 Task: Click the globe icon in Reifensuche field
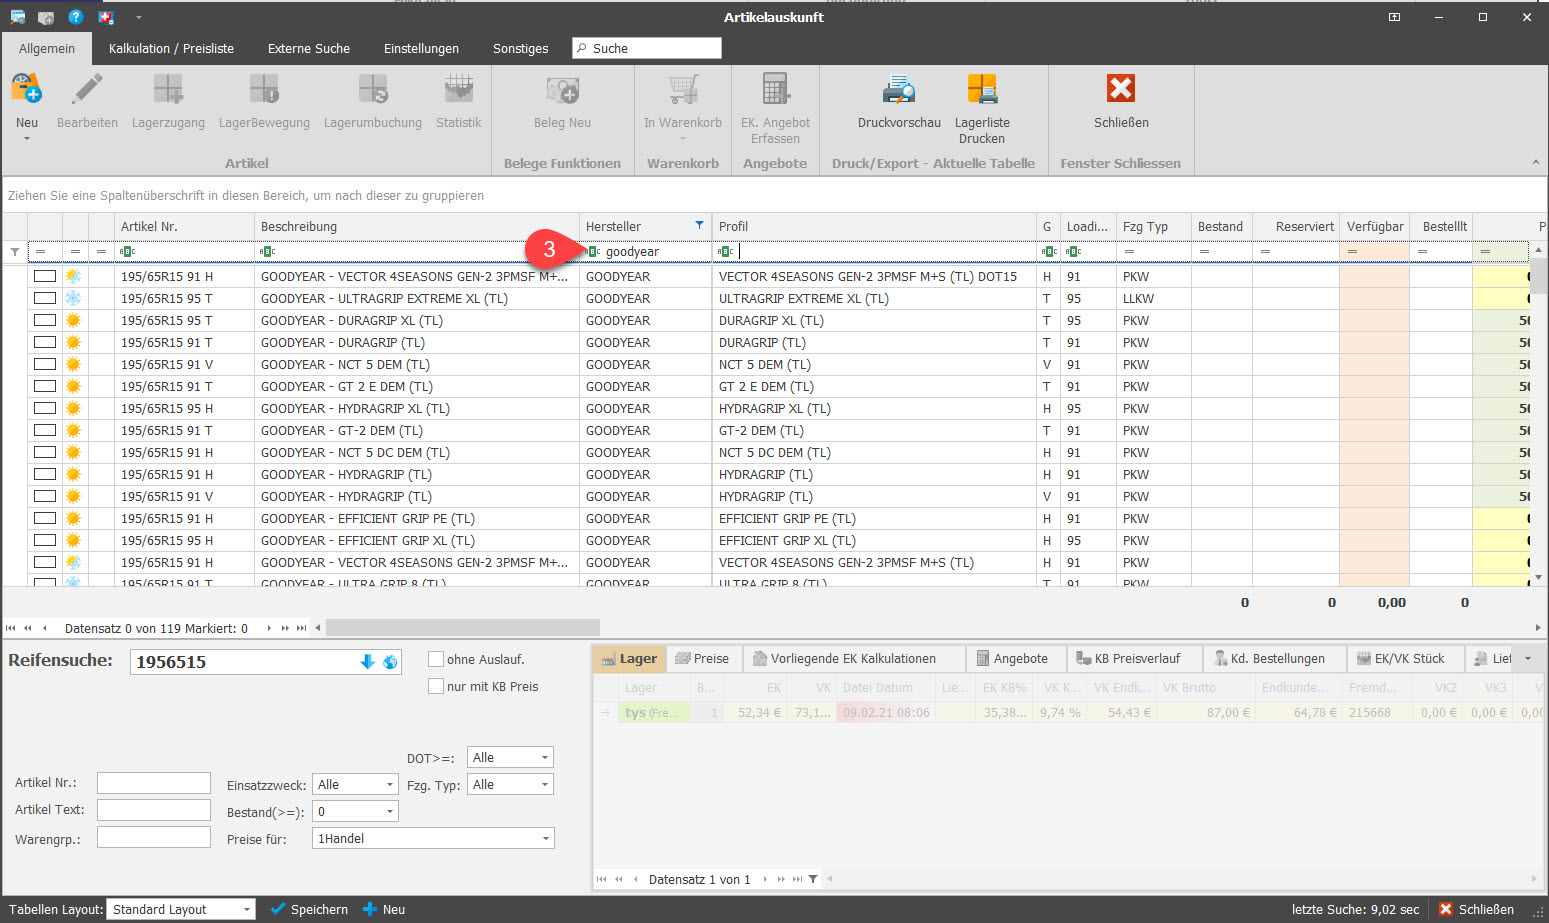390,662
